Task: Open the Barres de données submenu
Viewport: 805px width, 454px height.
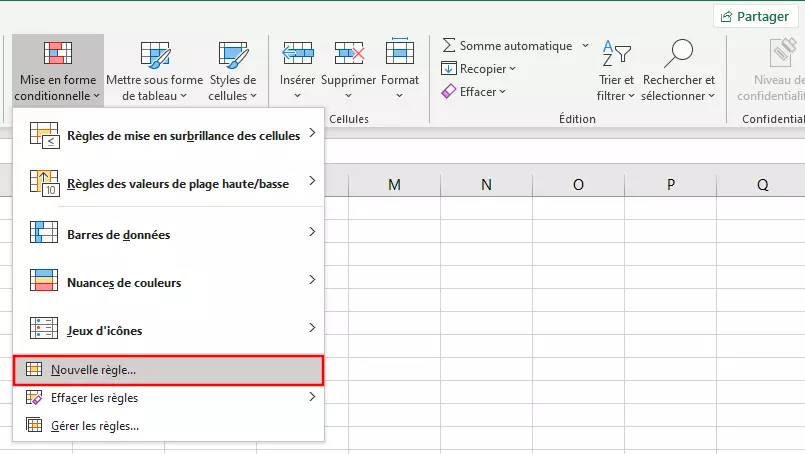Action: pos(168,234)
